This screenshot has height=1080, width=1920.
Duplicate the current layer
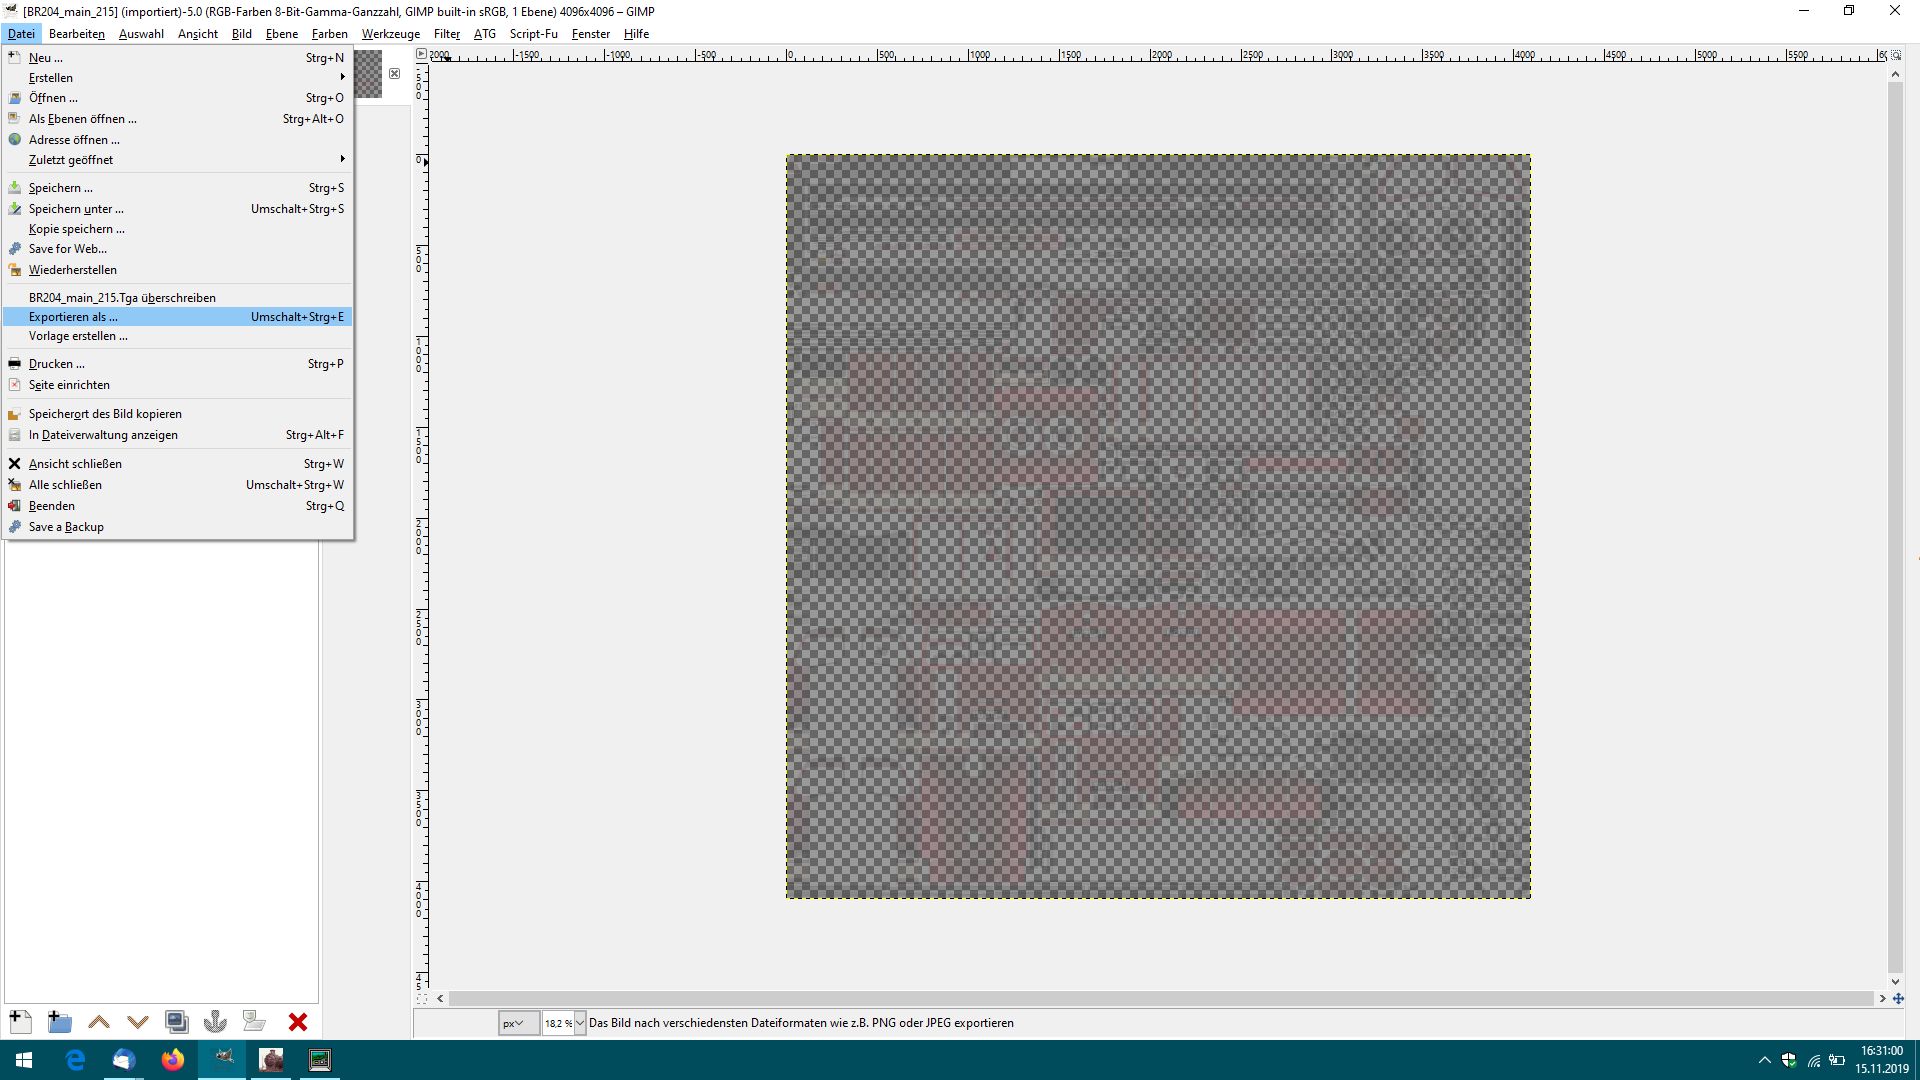[x=177, y=1021]
